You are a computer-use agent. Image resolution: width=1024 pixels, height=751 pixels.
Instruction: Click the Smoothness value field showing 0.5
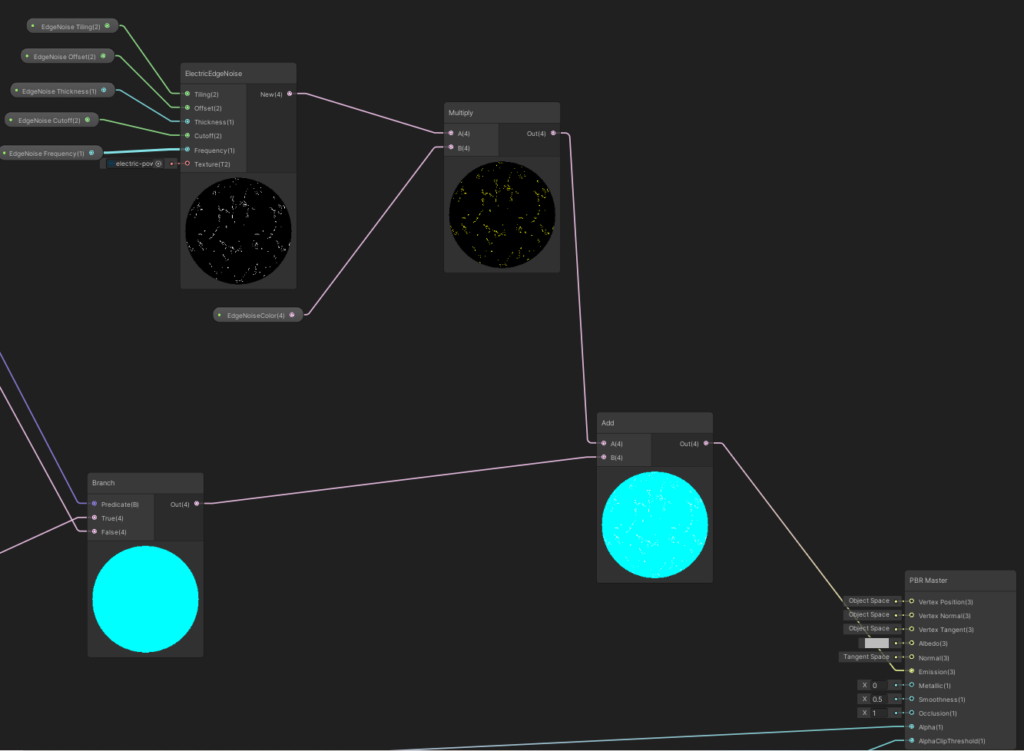coord(878,699)
